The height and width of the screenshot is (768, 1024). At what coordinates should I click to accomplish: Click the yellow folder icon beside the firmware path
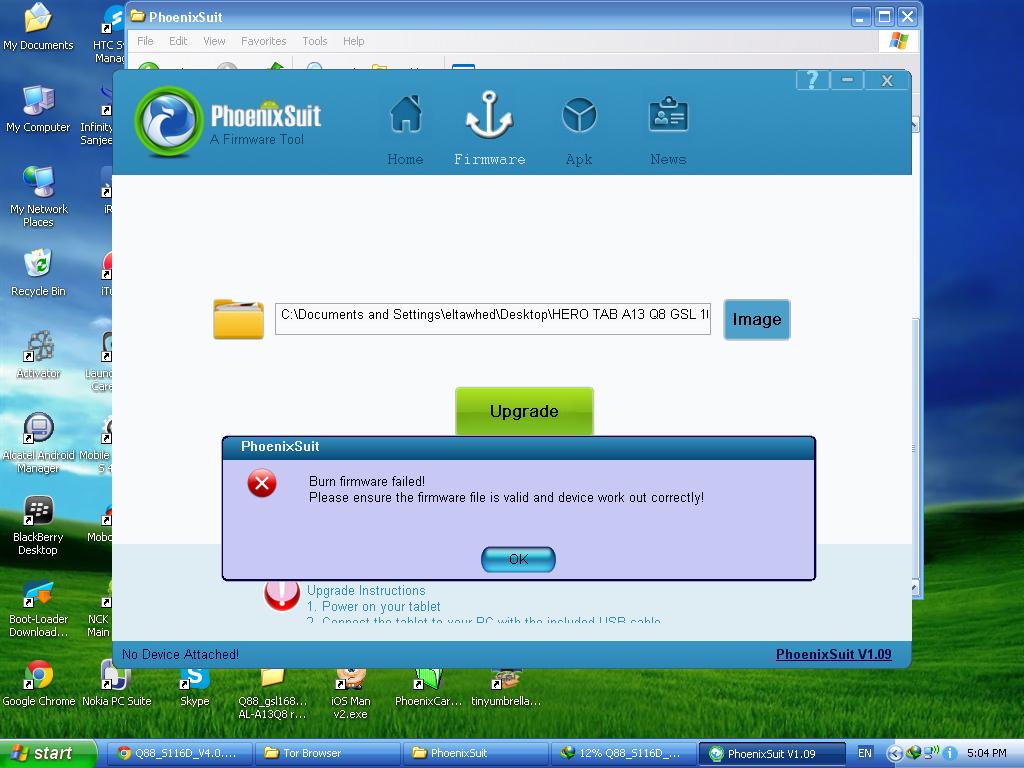click(x=238, y=319)
